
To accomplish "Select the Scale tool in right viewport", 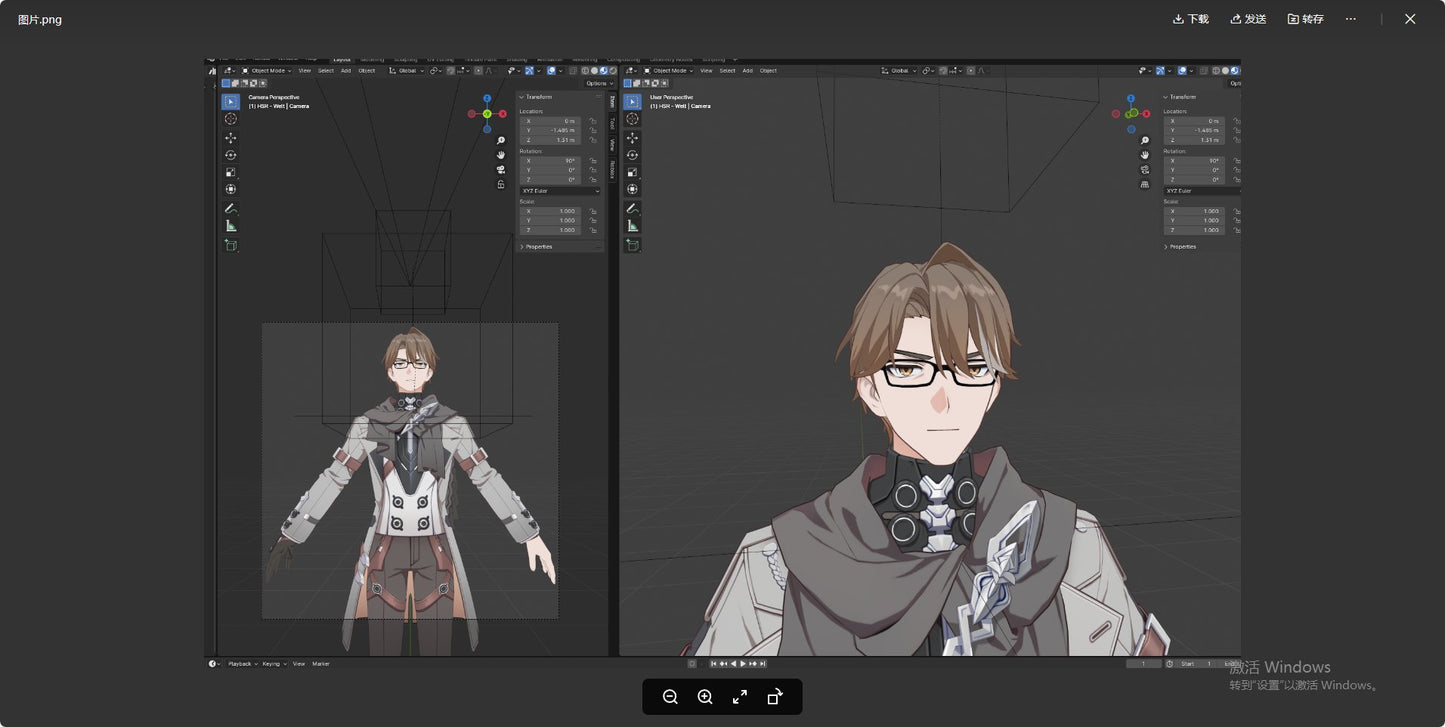I will pos(632,172).
